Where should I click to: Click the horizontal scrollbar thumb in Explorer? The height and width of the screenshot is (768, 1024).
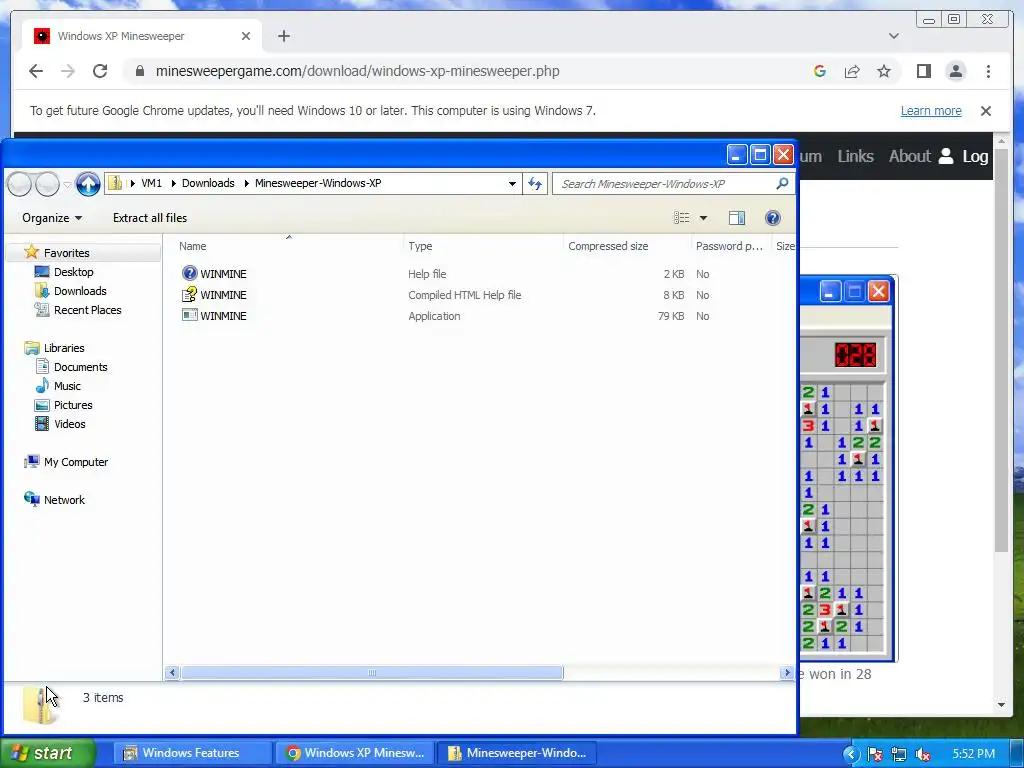tap(372, 673)
